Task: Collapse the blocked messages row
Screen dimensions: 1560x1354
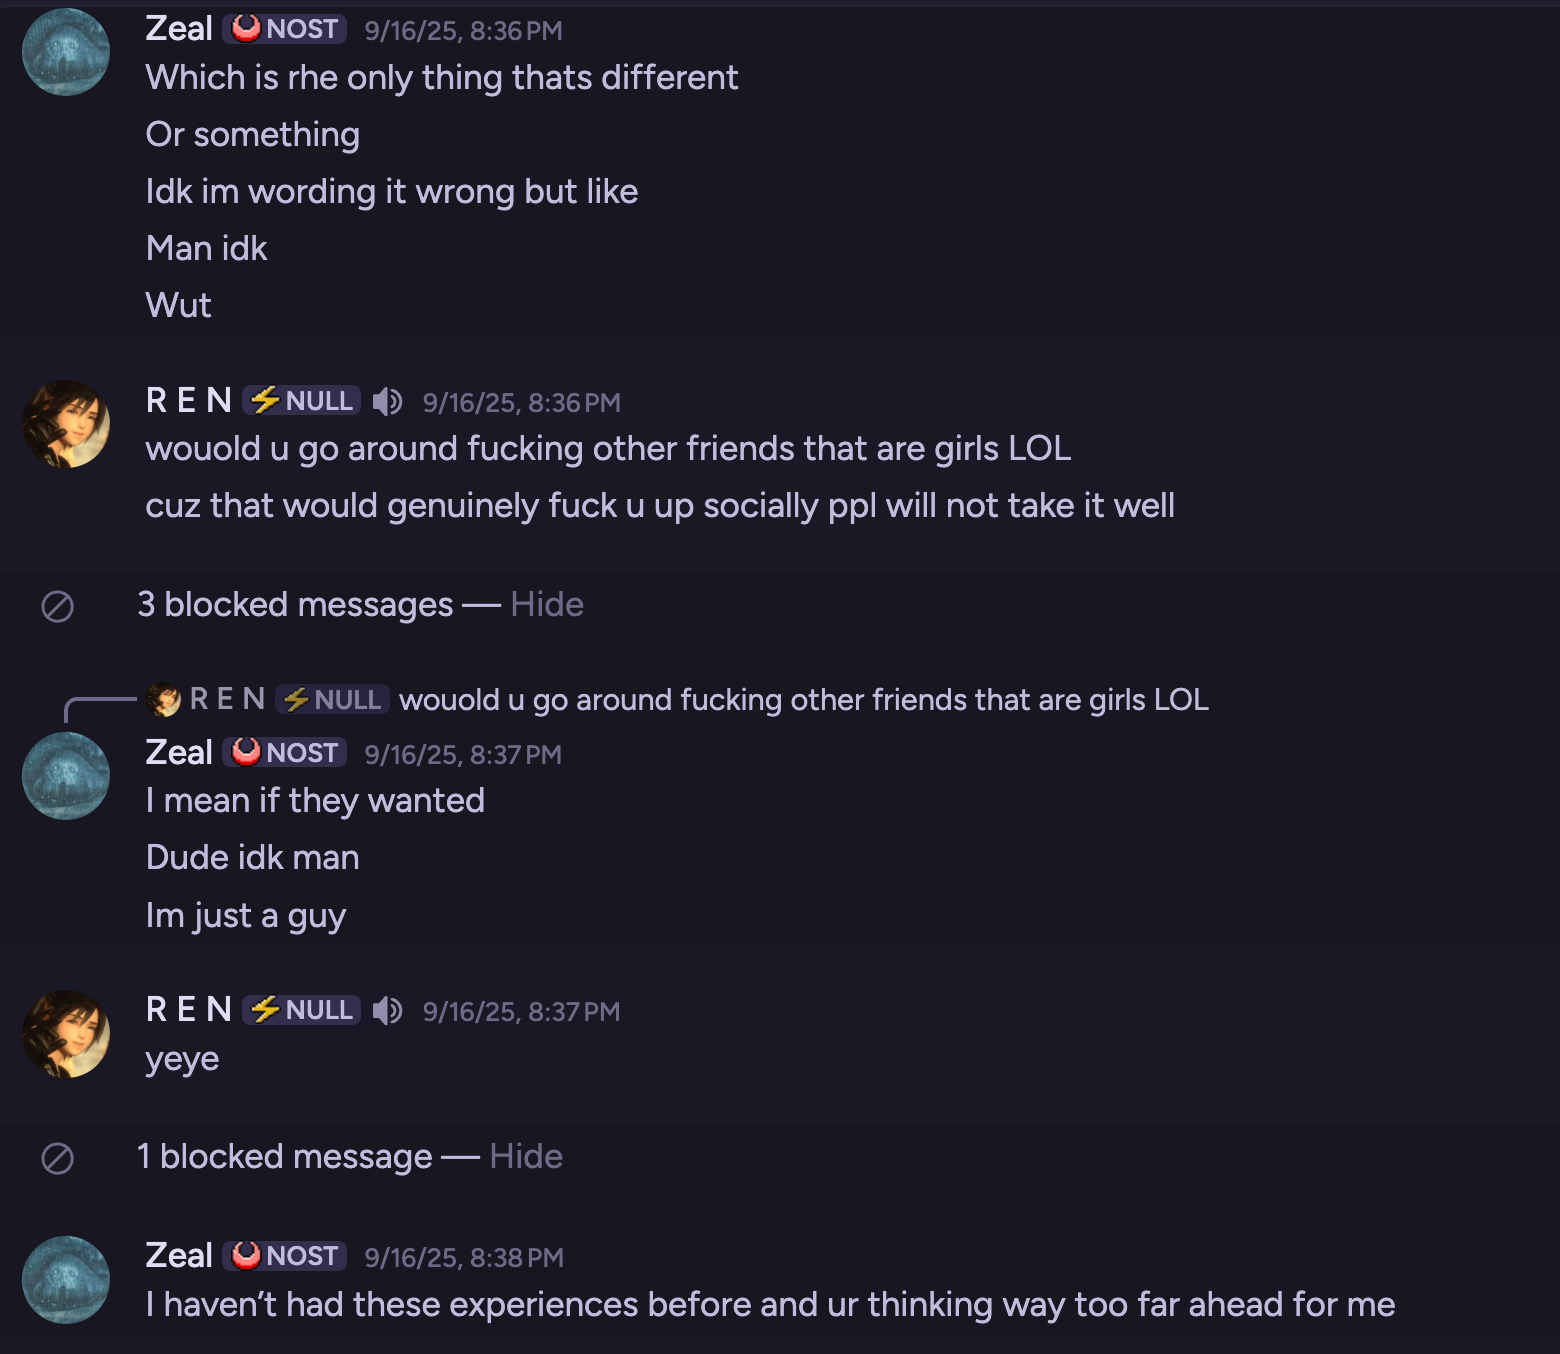Action: pyautogui.click(x=547, y=604)
